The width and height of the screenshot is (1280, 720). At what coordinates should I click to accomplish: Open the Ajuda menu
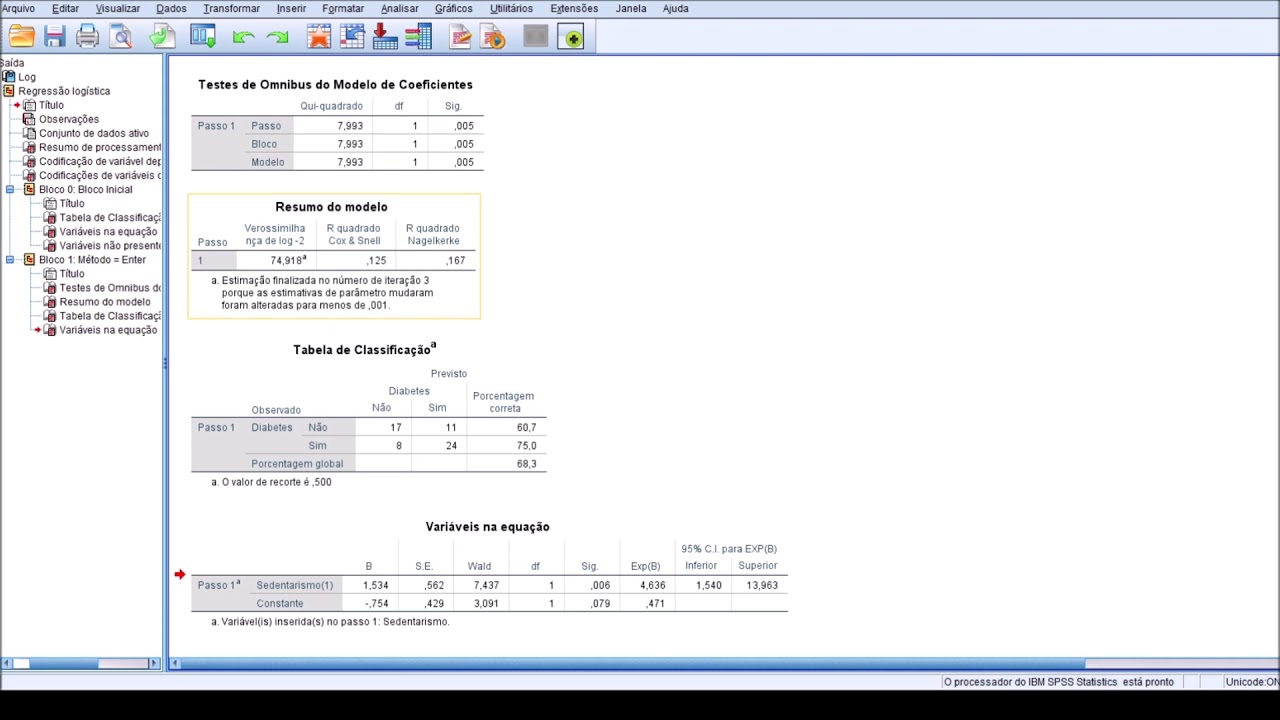pos(675,8)
